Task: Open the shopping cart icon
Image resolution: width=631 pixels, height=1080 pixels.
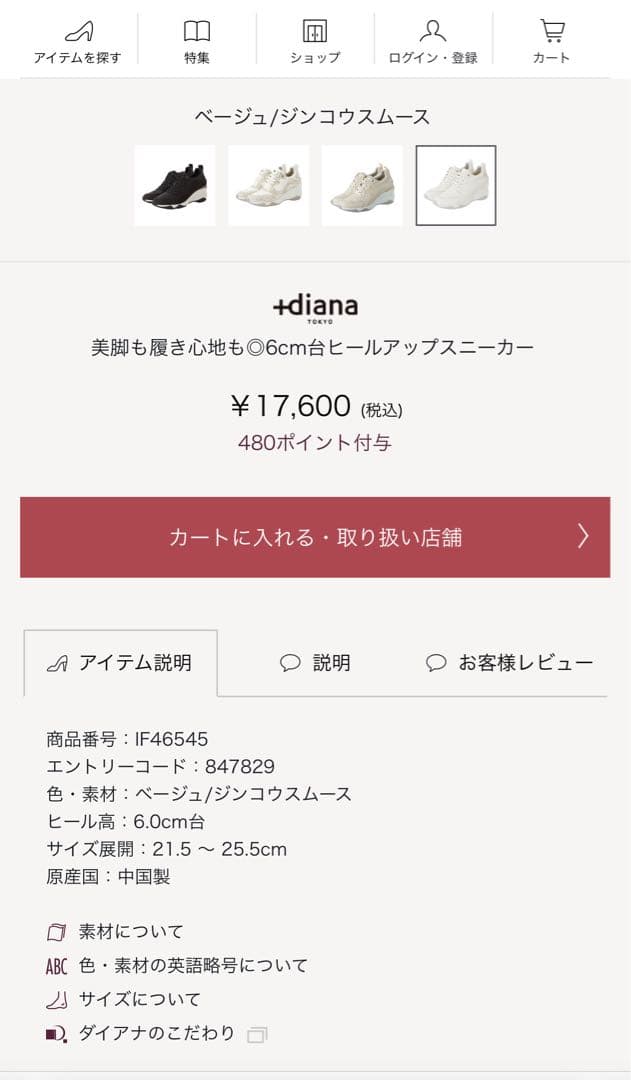Action: click(551, 31)
